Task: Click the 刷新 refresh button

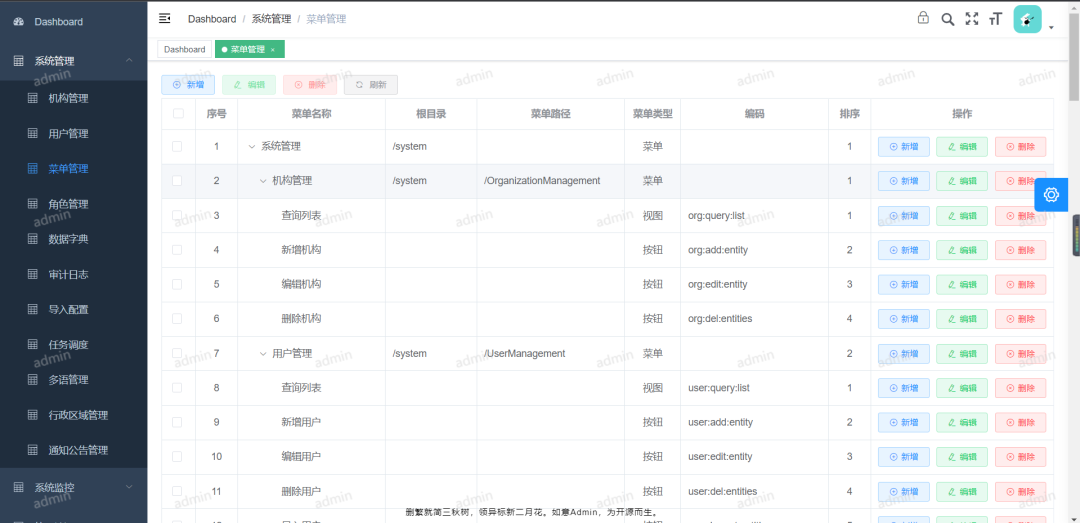Action: pos(370,85)
